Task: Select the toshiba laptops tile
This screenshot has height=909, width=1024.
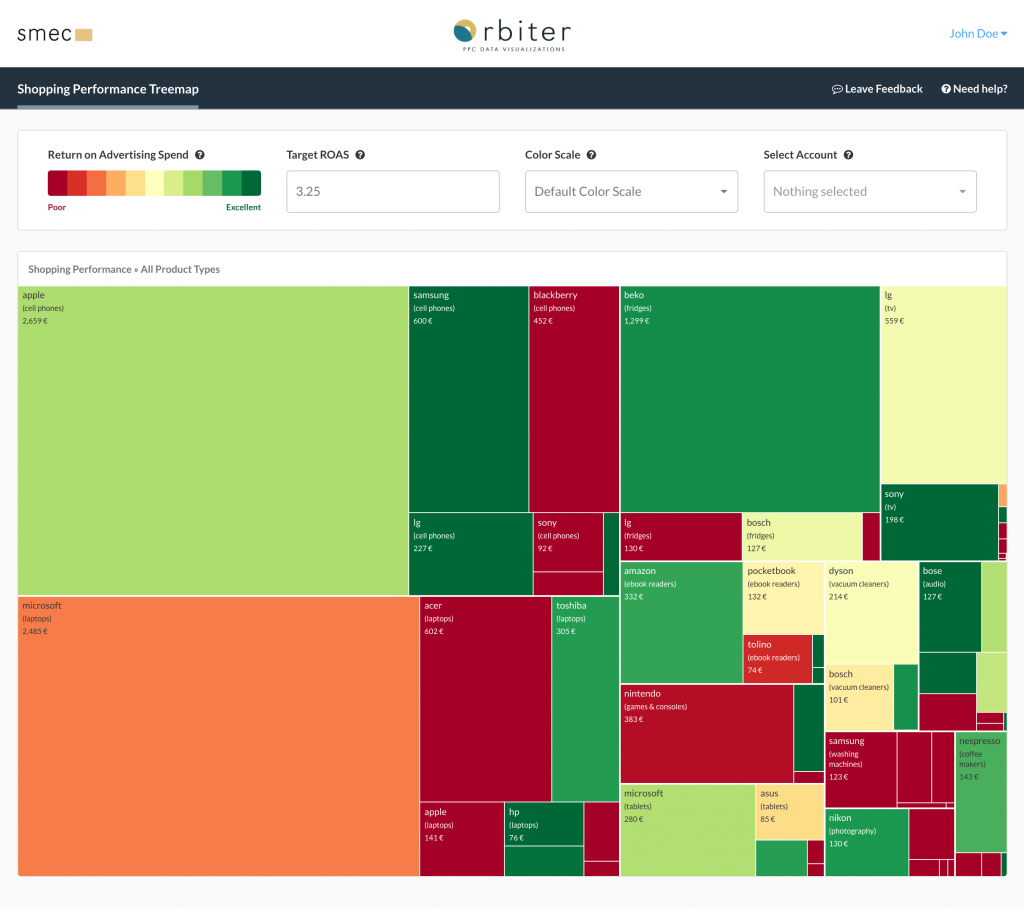Action: click(x=585, y=699)
